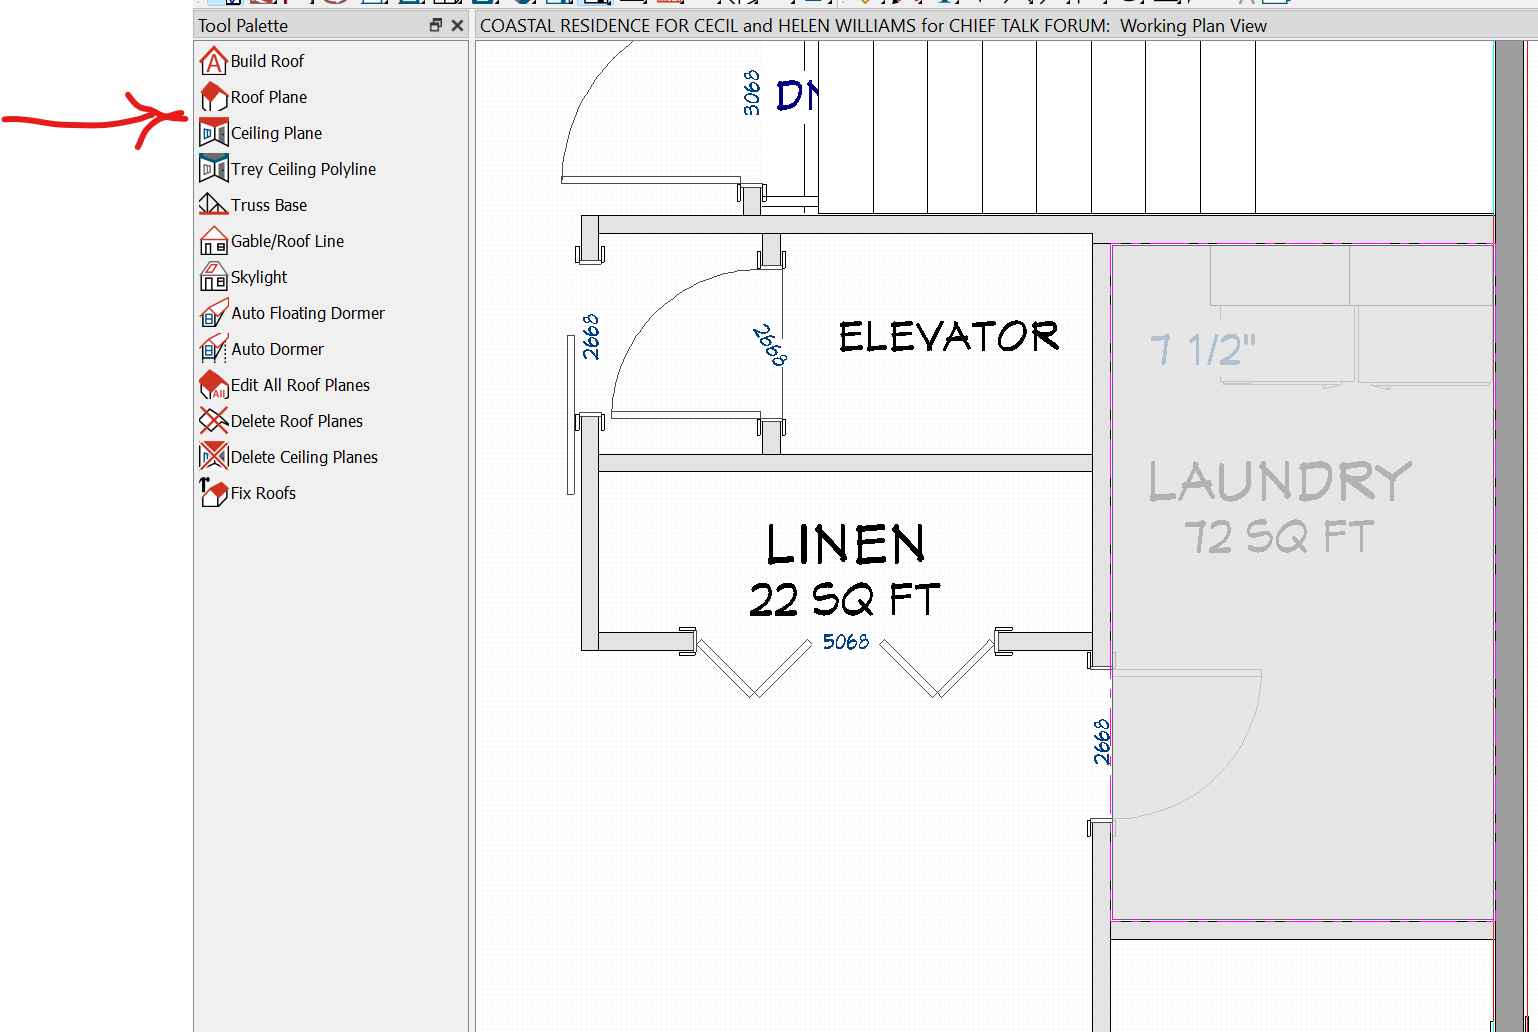Select the LINEN room label
Image resolution: width=1538 pixels, height=1032 pixels.
coord(845,546)
